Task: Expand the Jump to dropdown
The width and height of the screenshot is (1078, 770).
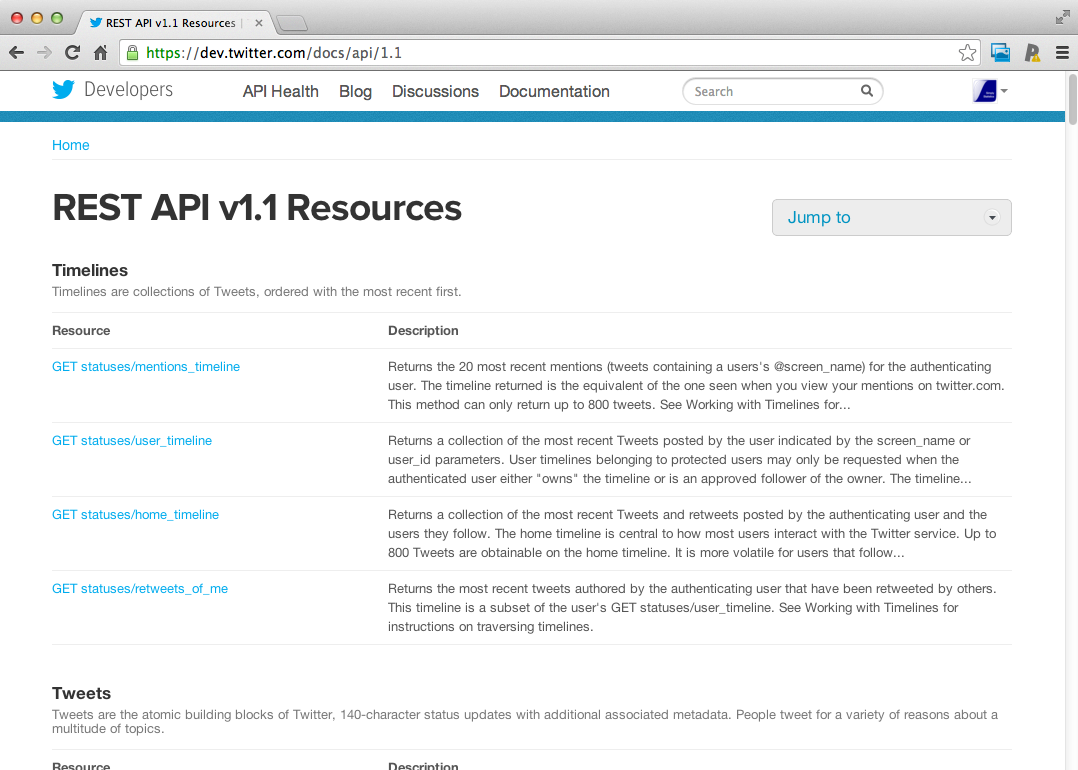Action: click(x=892, y=217)
